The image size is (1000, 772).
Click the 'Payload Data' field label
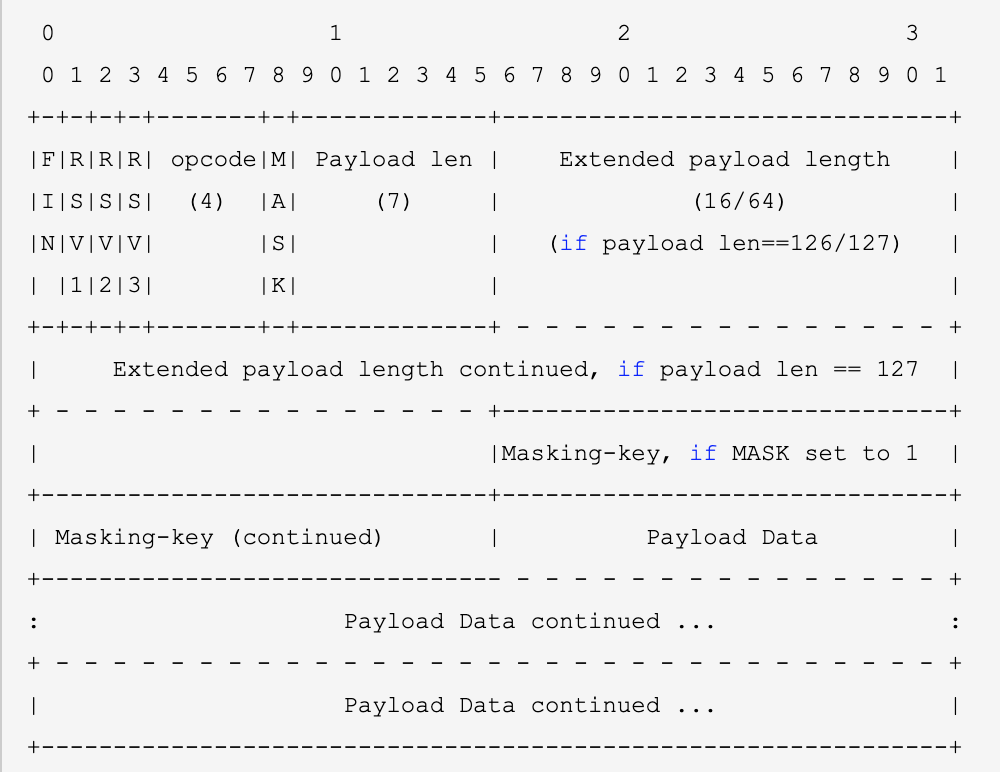click(x=732, y=538)
